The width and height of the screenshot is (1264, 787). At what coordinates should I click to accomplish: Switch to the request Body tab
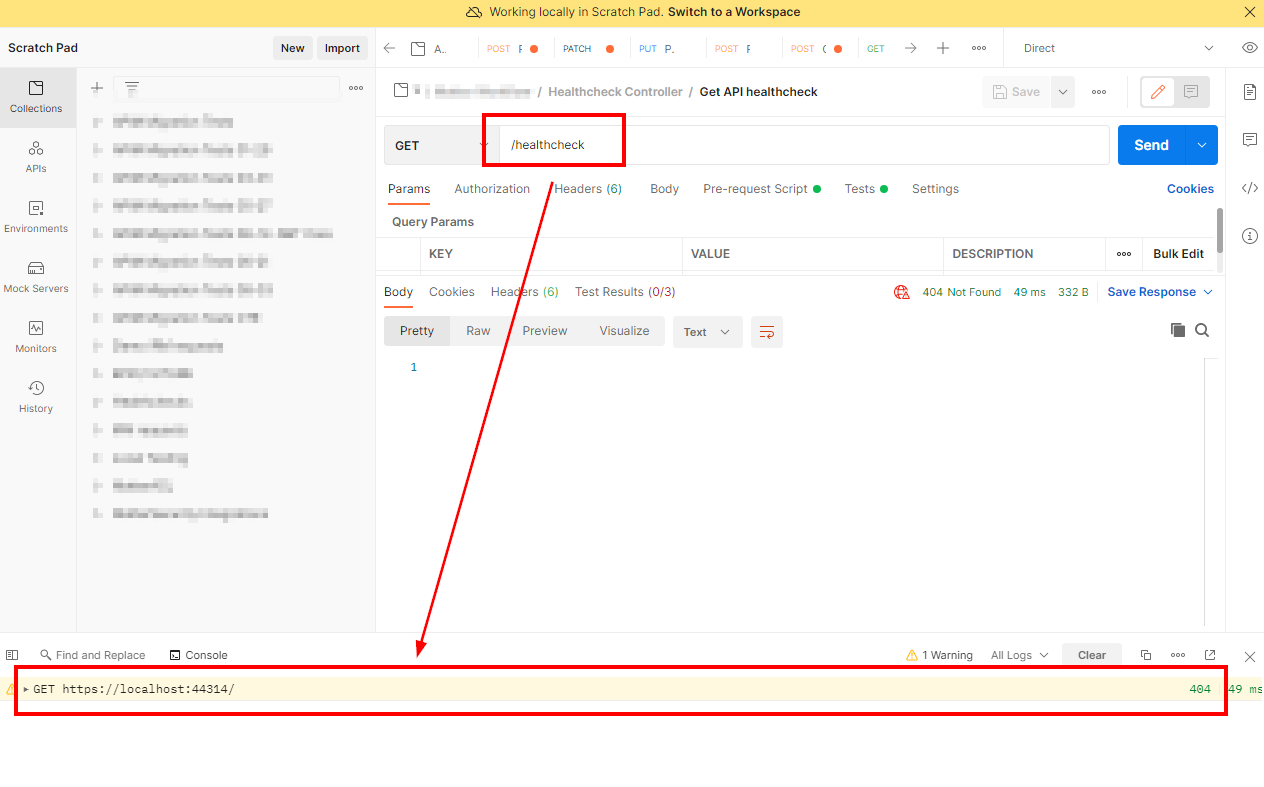point(664,189)
